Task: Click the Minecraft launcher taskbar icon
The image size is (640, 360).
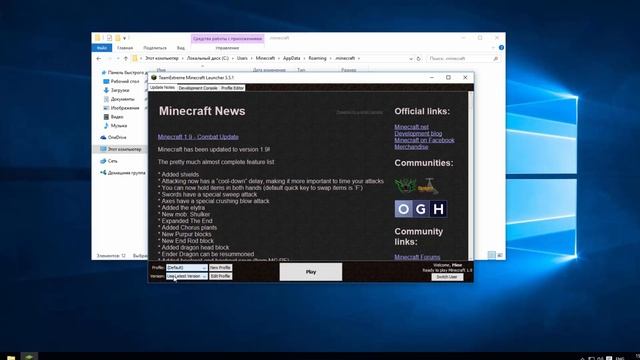Action: pos(29,356)
